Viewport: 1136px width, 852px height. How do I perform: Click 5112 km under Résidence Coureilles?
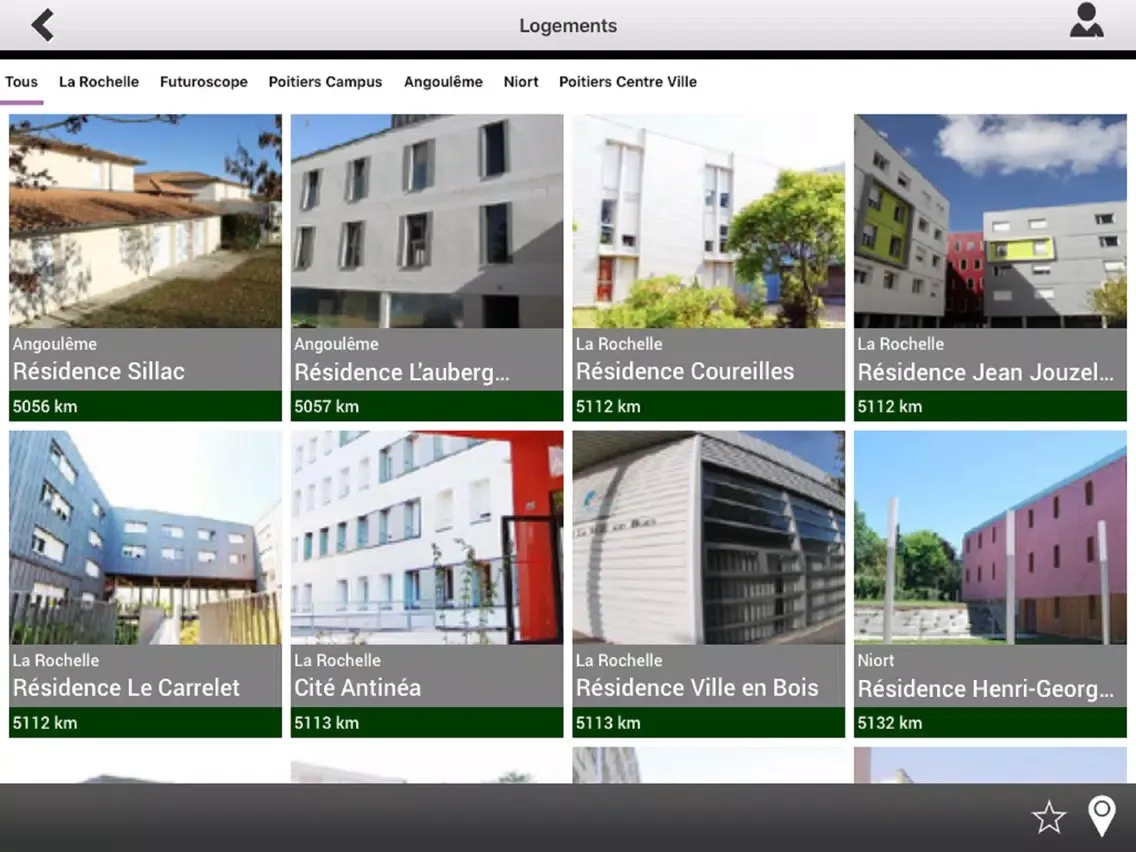(609, 406)
